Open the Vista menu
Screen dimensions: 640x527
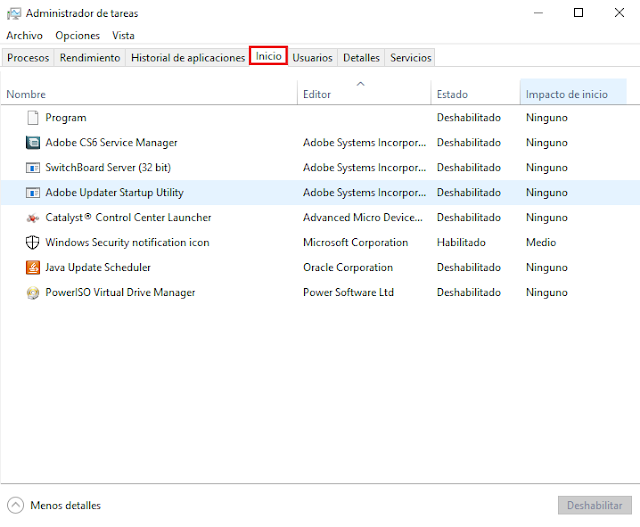coord(123,36)
